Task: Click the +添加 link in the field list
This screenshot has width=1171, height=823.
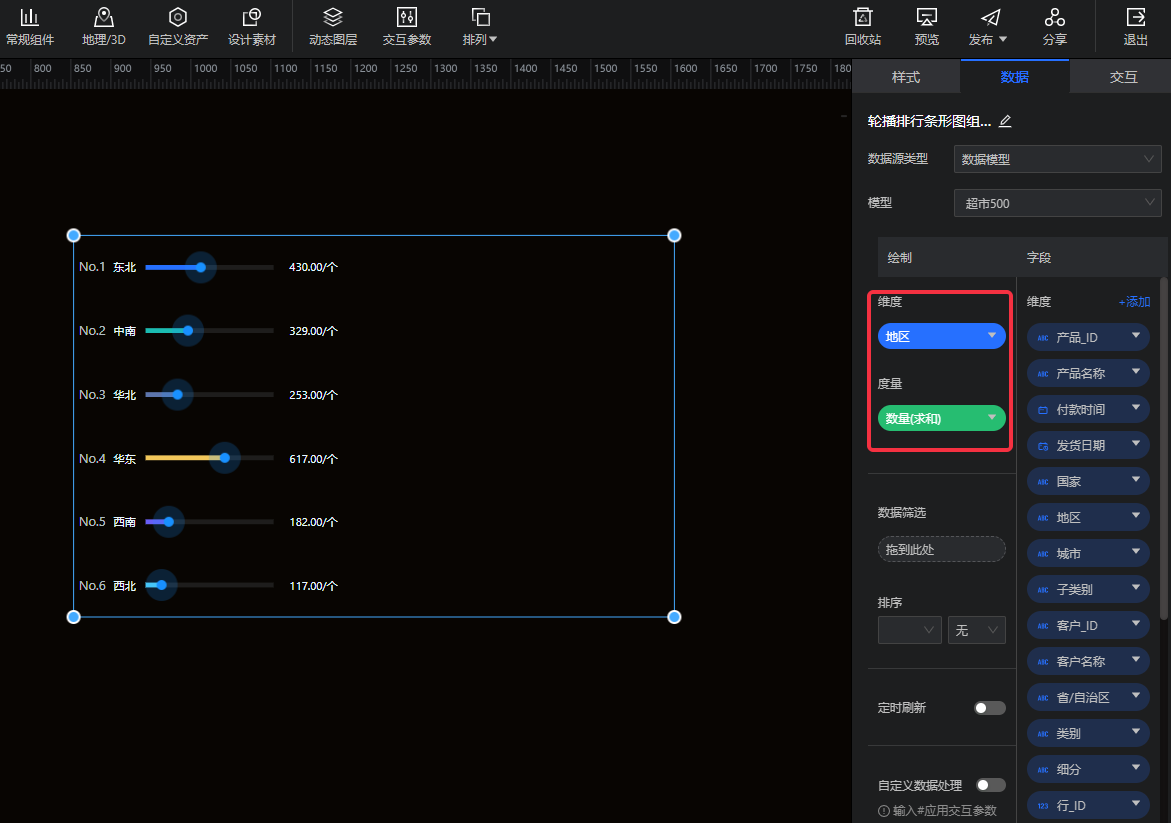Action: click(1134, 302)
